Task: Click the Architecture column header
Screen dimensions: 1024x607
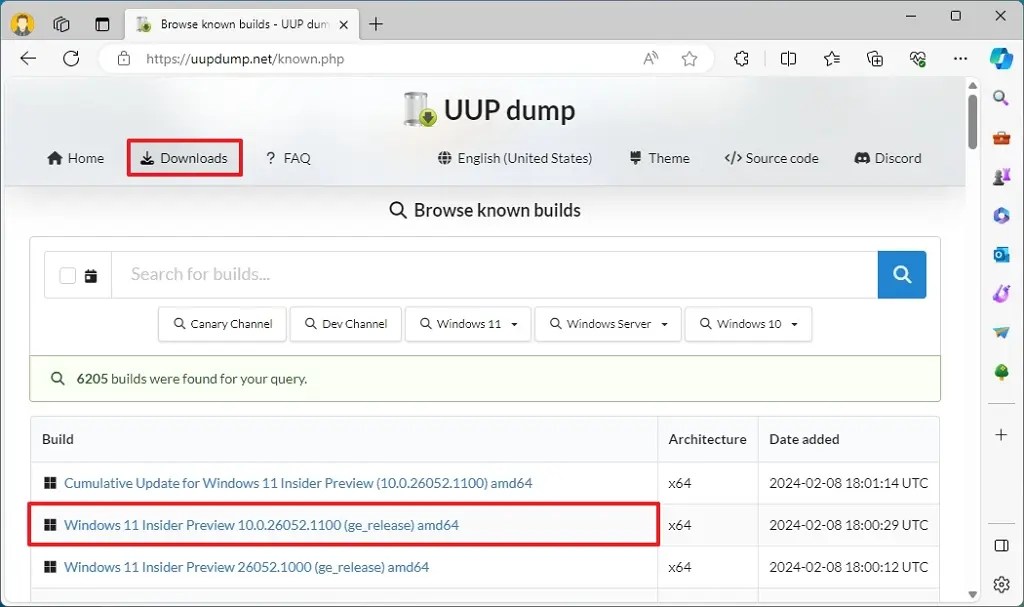Action: (707, 439)
